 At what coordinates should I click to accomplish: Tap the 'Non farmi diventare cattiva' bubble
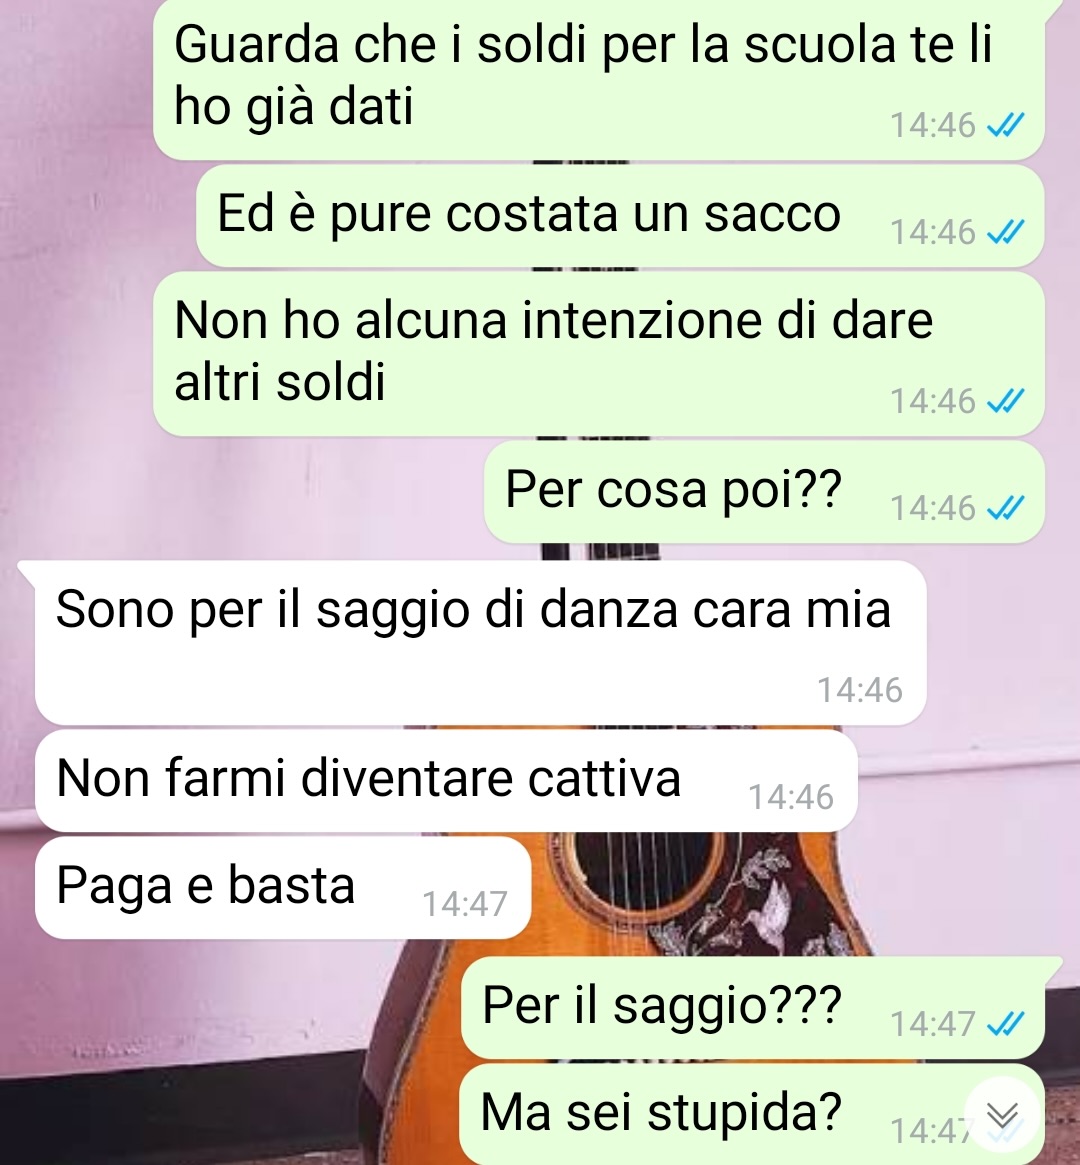(446, 781)
